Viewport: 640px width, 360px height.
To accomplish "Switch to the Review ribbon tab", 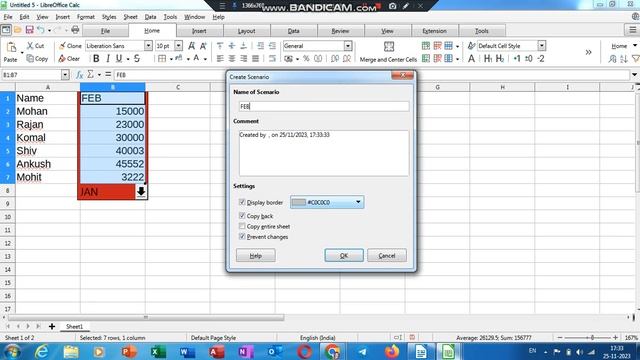I will coord(340,31).
